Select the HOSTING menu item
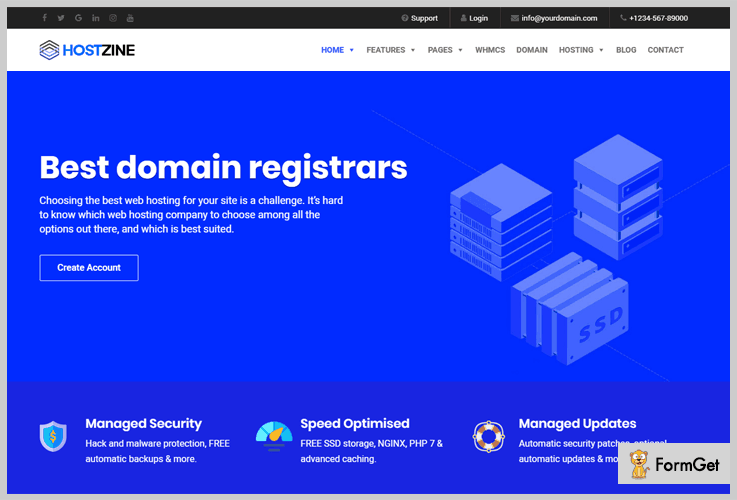This screenshot has width=737, height=500. coord(576,50)
